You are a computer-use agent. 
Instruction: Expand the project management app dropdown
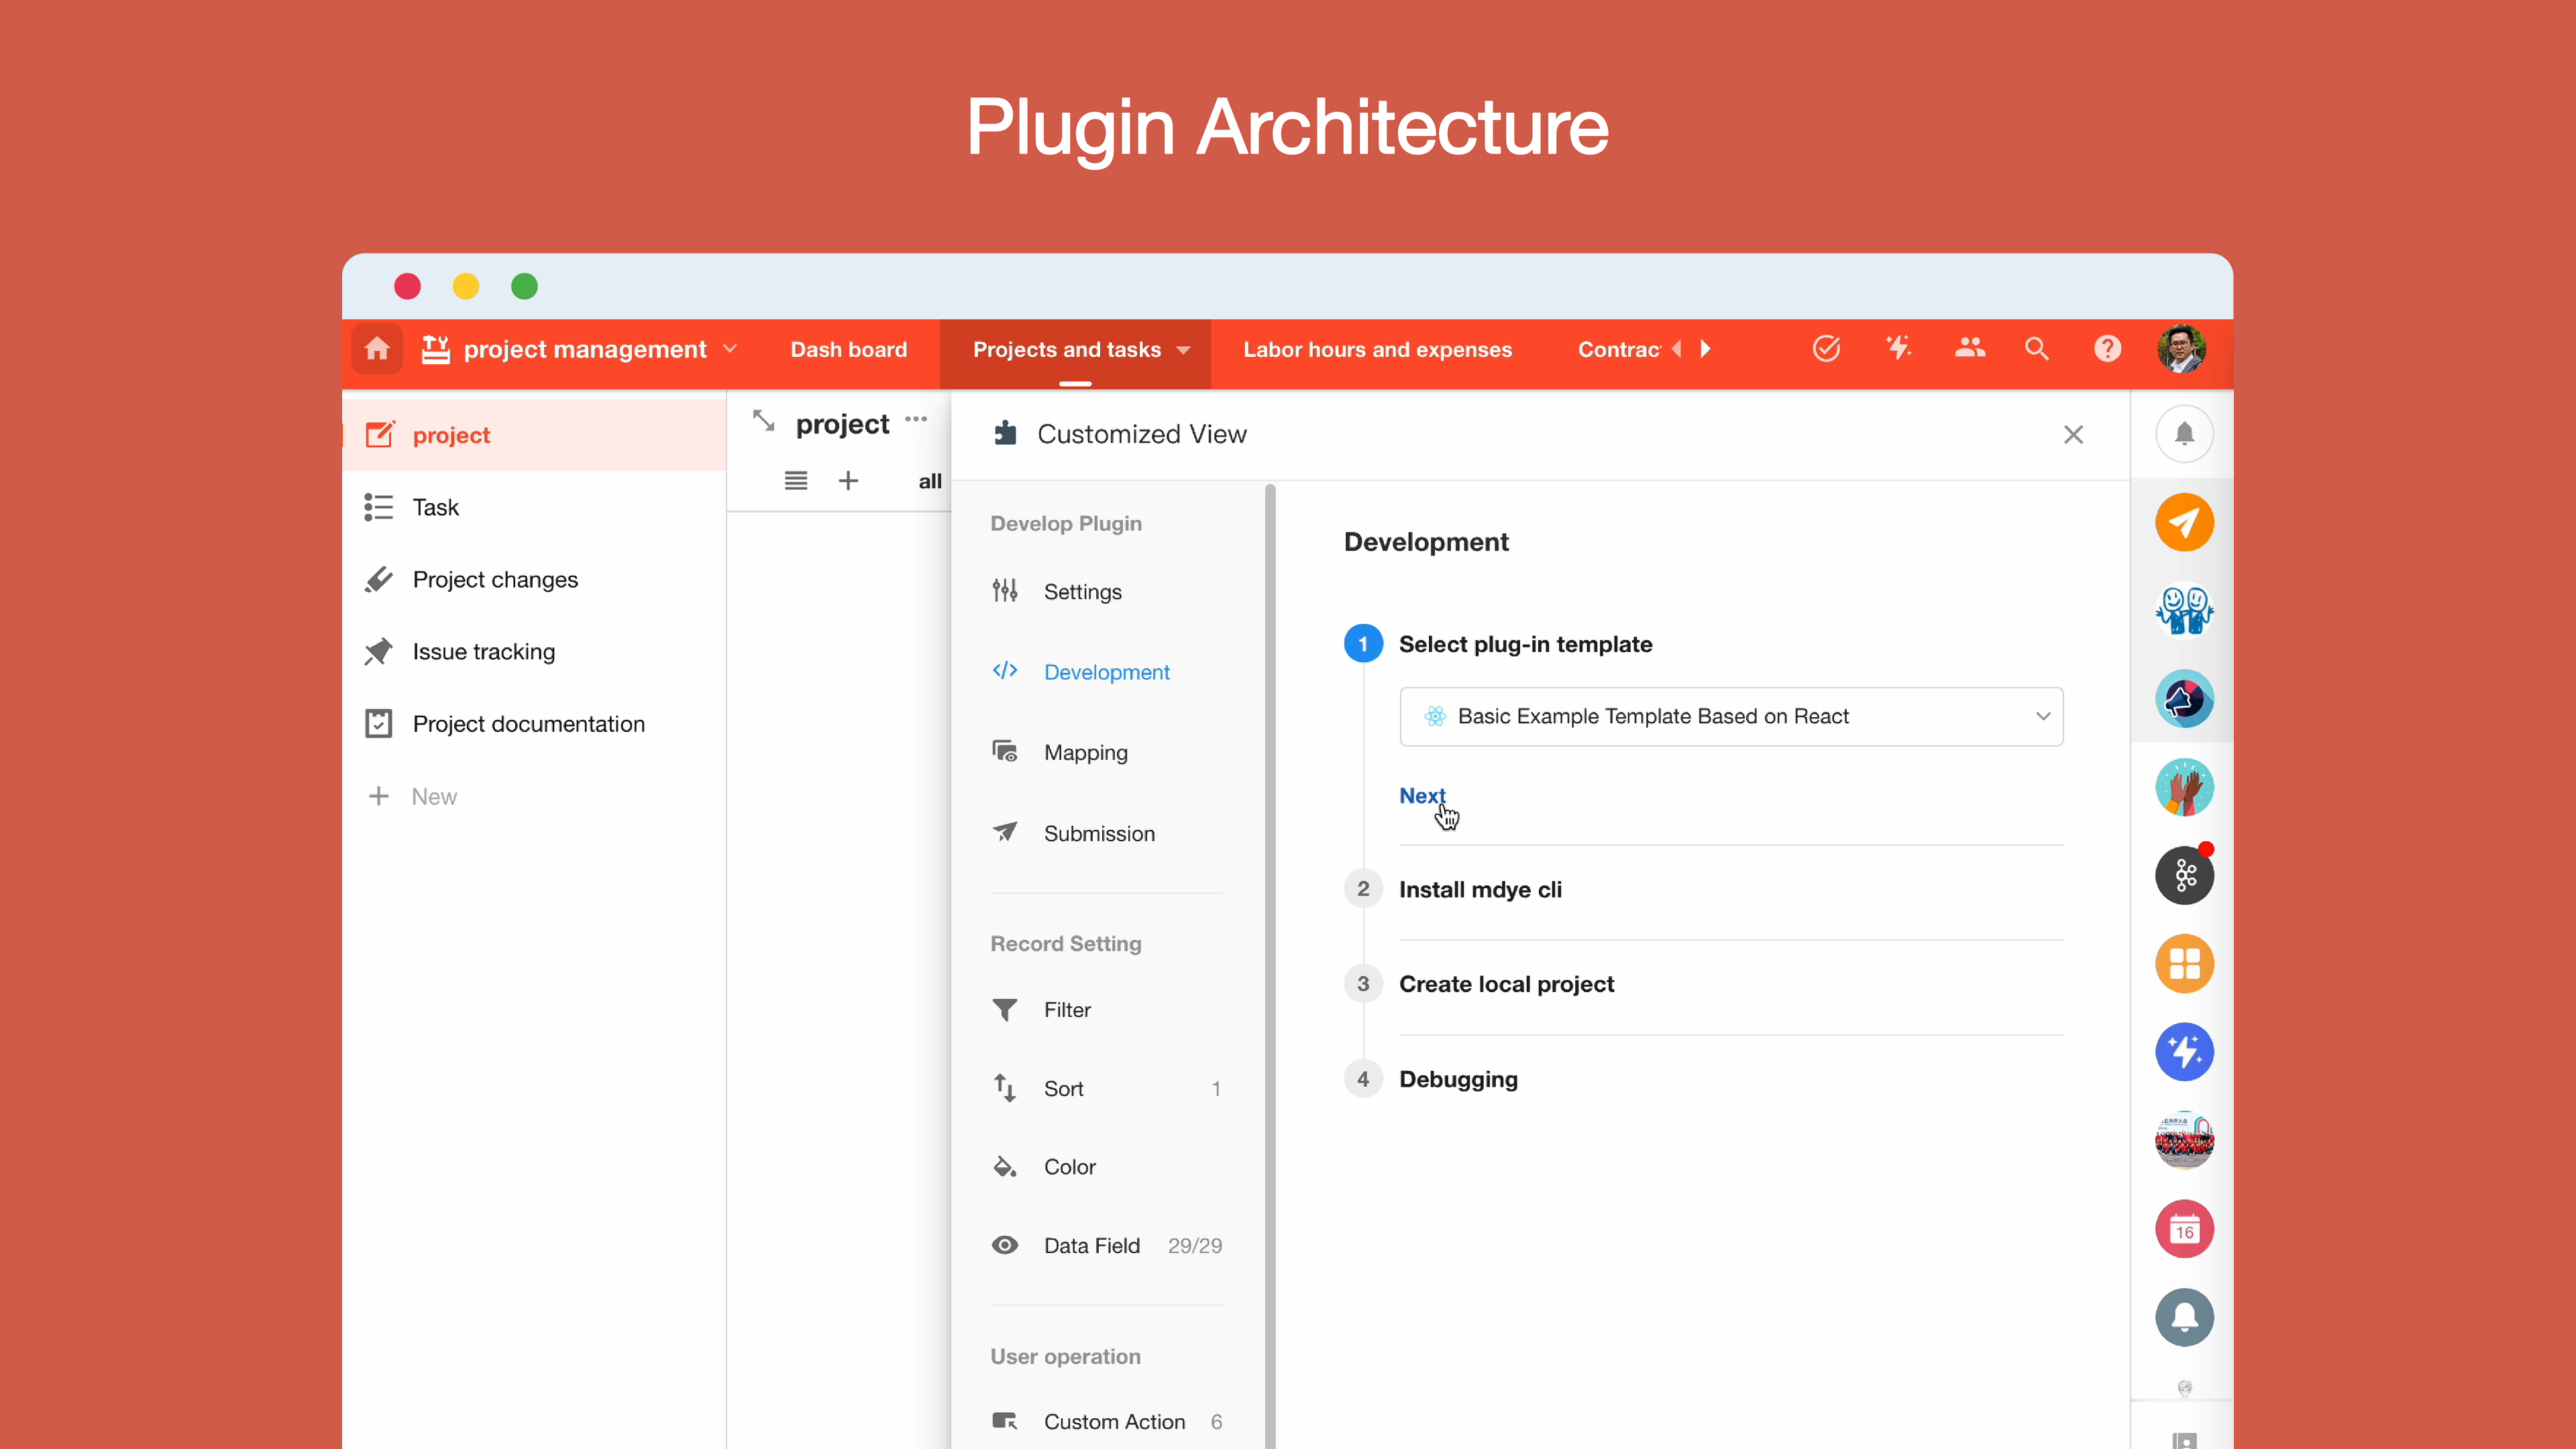pos(731,349)
